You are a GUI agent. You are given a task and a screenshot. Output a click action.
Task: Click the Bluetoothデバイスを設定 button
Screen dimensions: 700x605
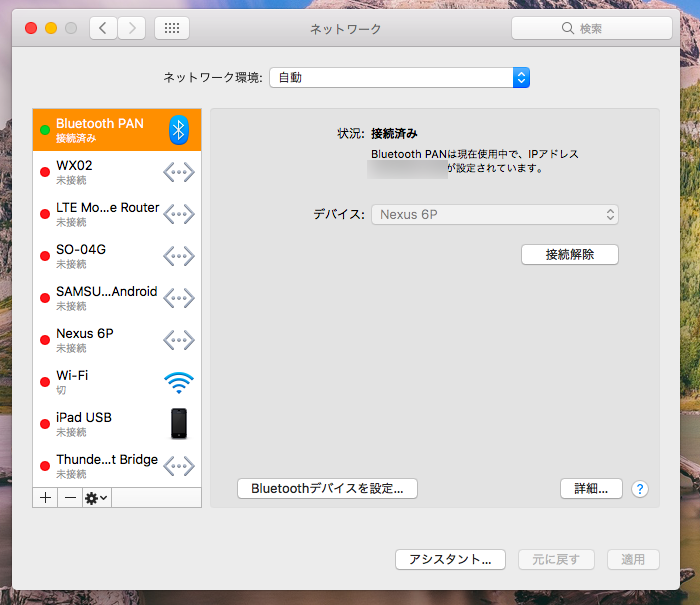click(x=327, y=489)
